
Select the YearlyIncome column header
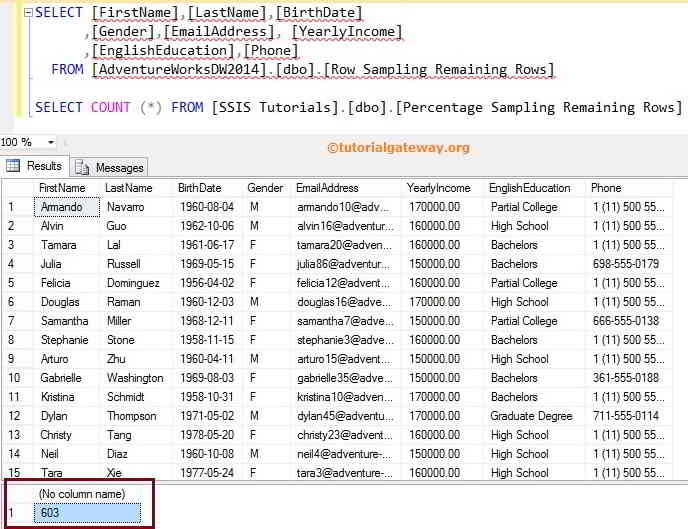[x=444, y=188]
